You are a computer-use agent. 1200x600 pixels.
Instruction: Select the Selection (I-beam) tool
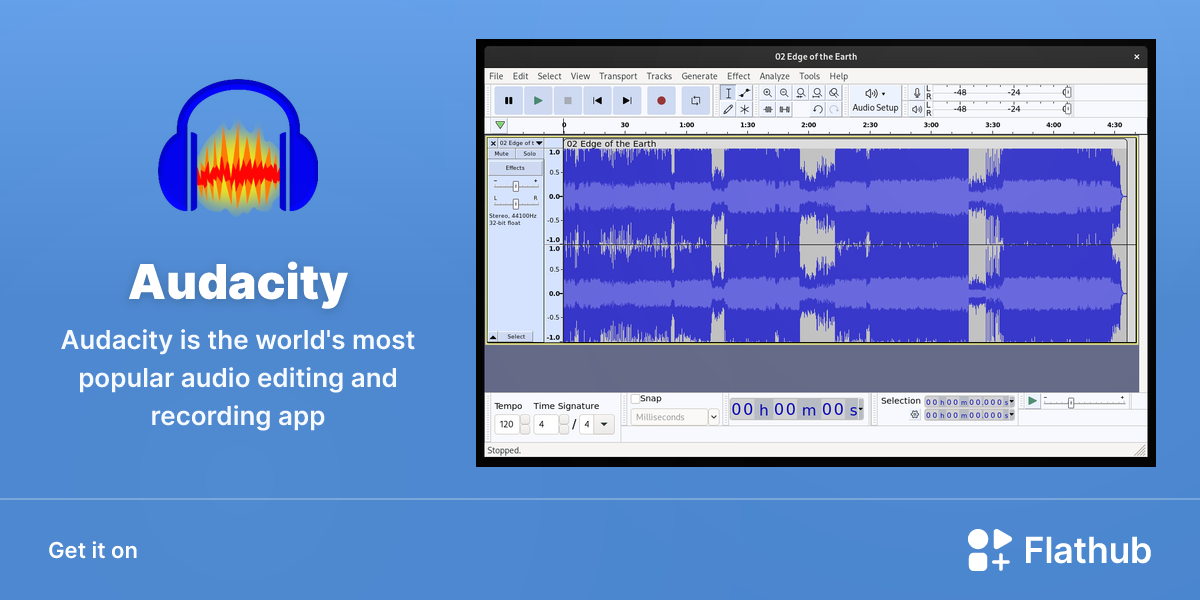(728, 92)
